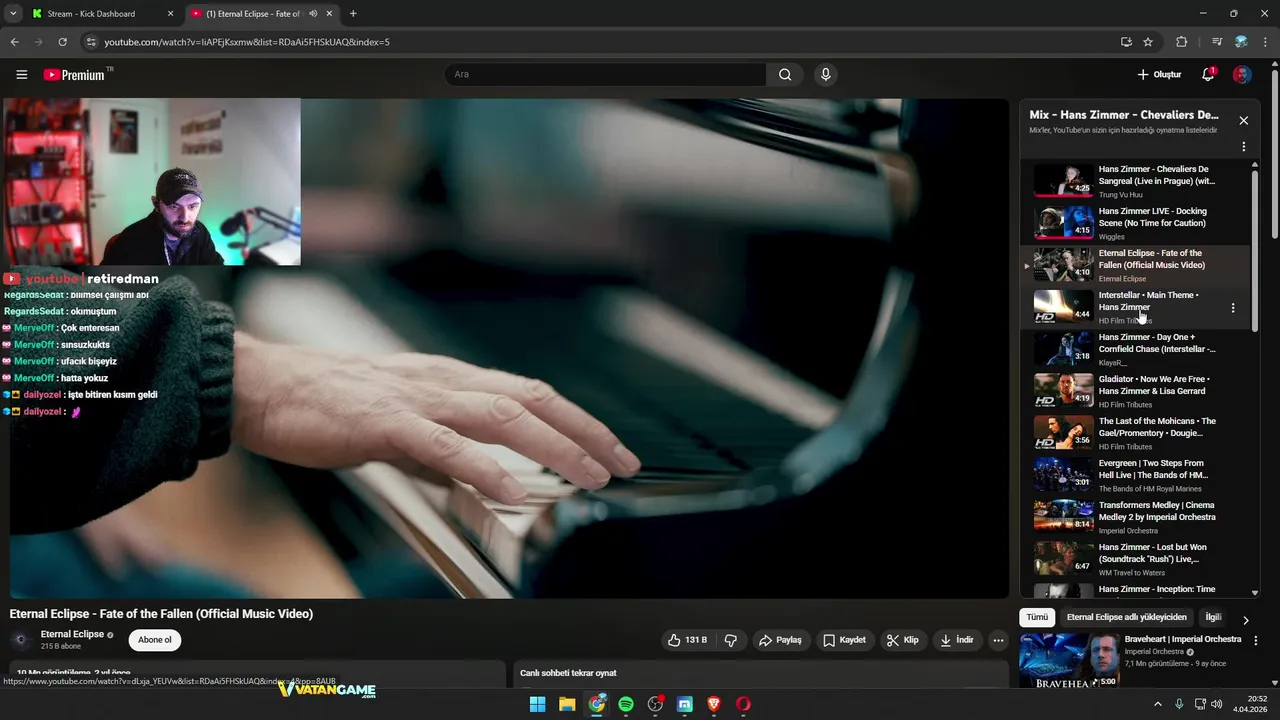The width and height of the screenshot is (1280, 720).
Task: Install app icon in address bar
Action: 1126,42
